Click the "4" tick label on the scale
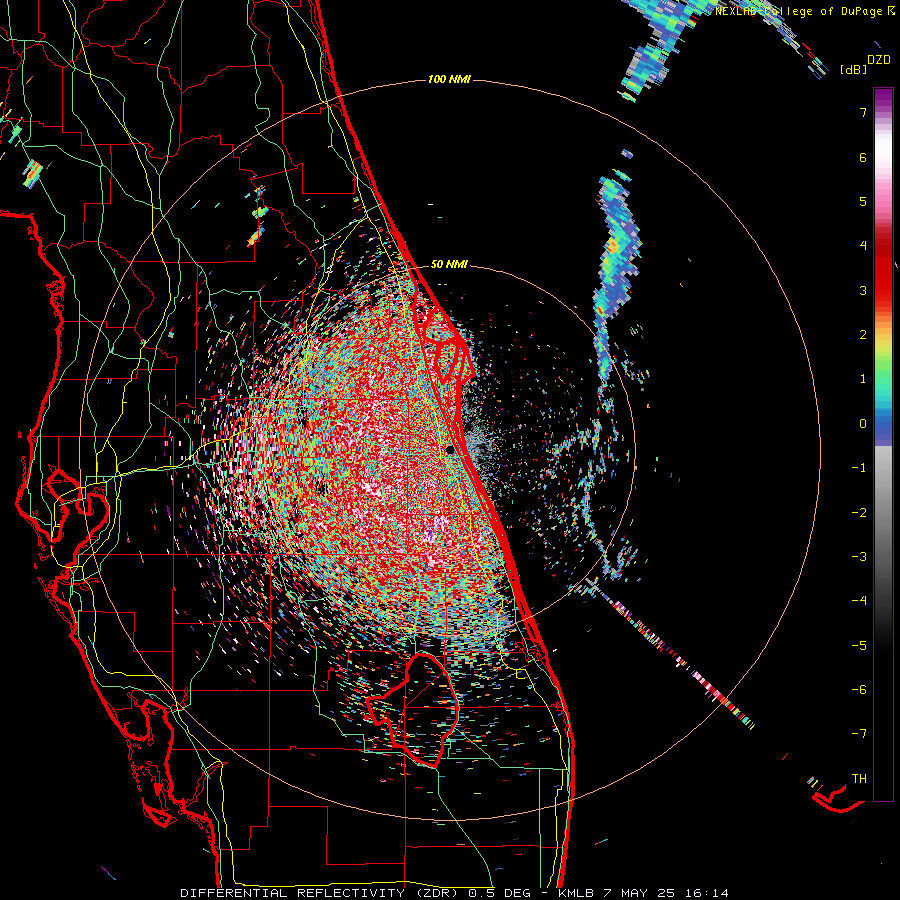The image size is (900, 900). (x=863, y=246)
